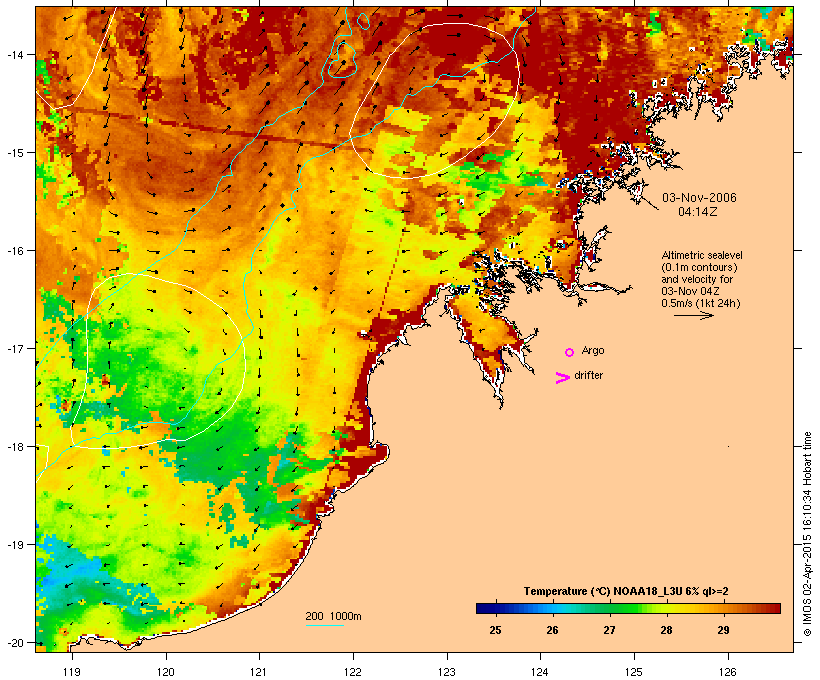820x680 pixels.
Task: Click the Argo legend label
Action: pyautogui.click(x=593, y=350)
